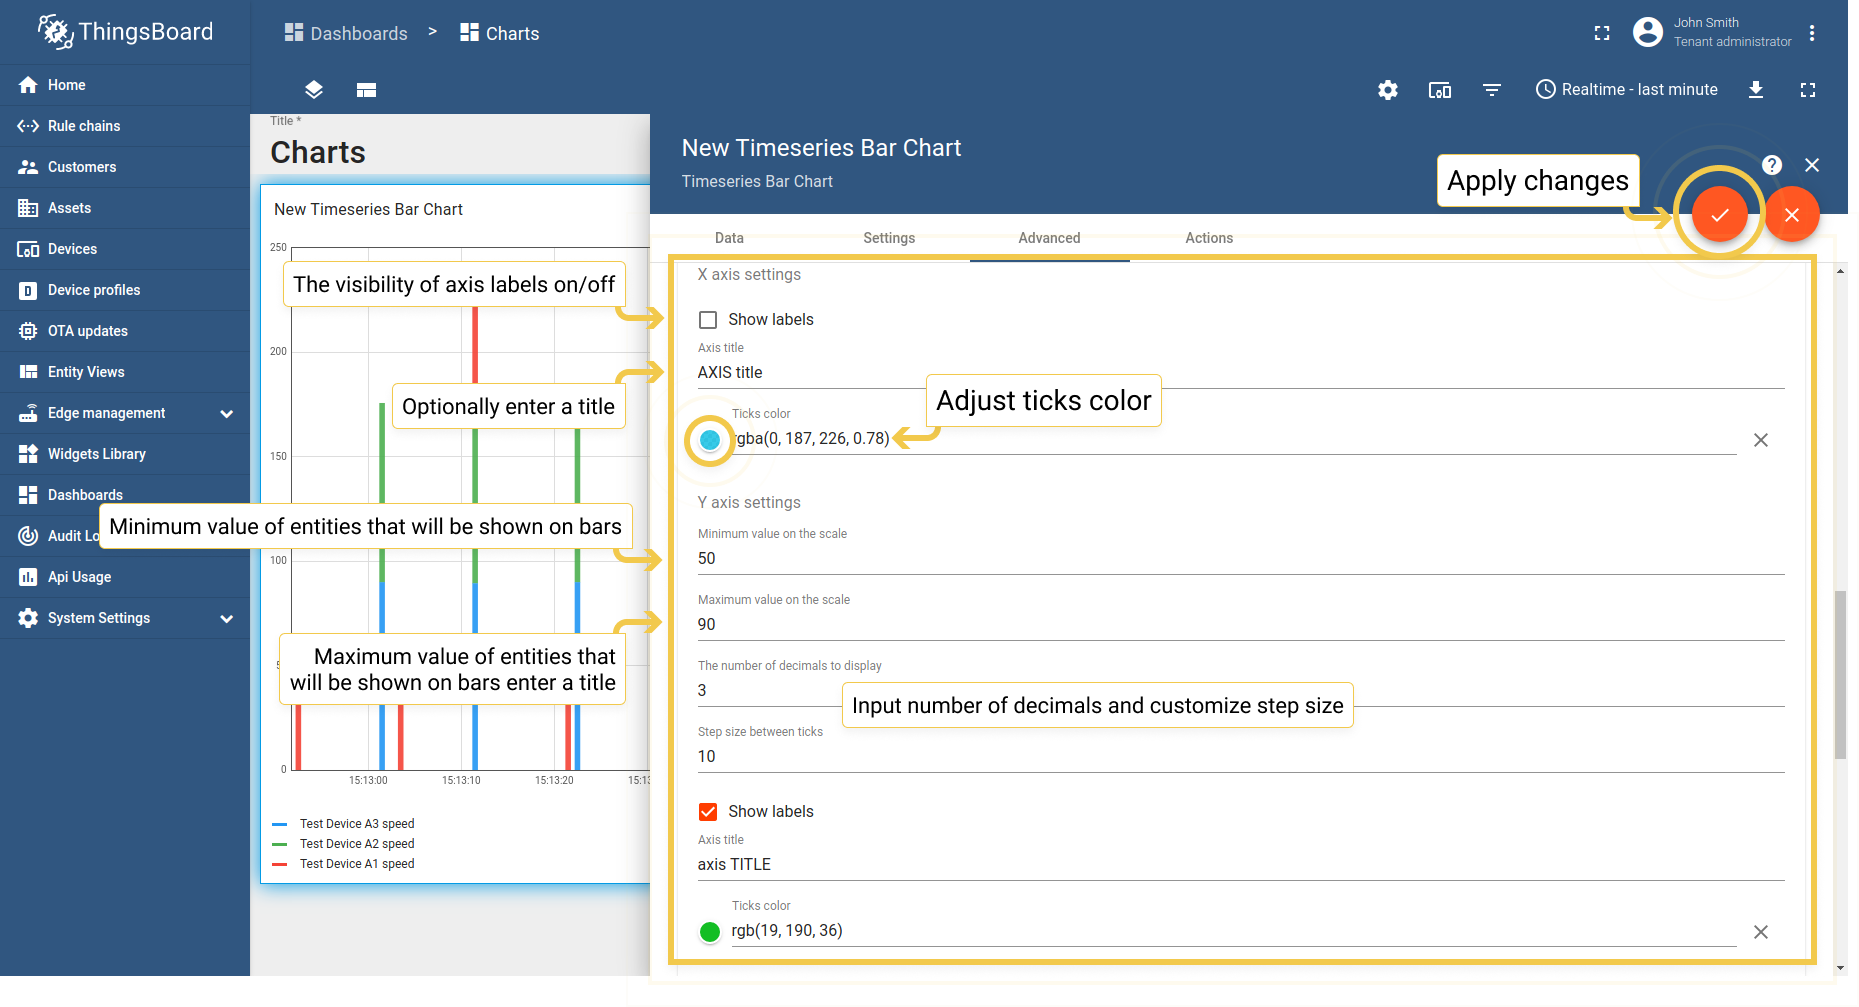Click the orange Decline changes X button
The image size is (1859, 1007).
point(1791,215)
